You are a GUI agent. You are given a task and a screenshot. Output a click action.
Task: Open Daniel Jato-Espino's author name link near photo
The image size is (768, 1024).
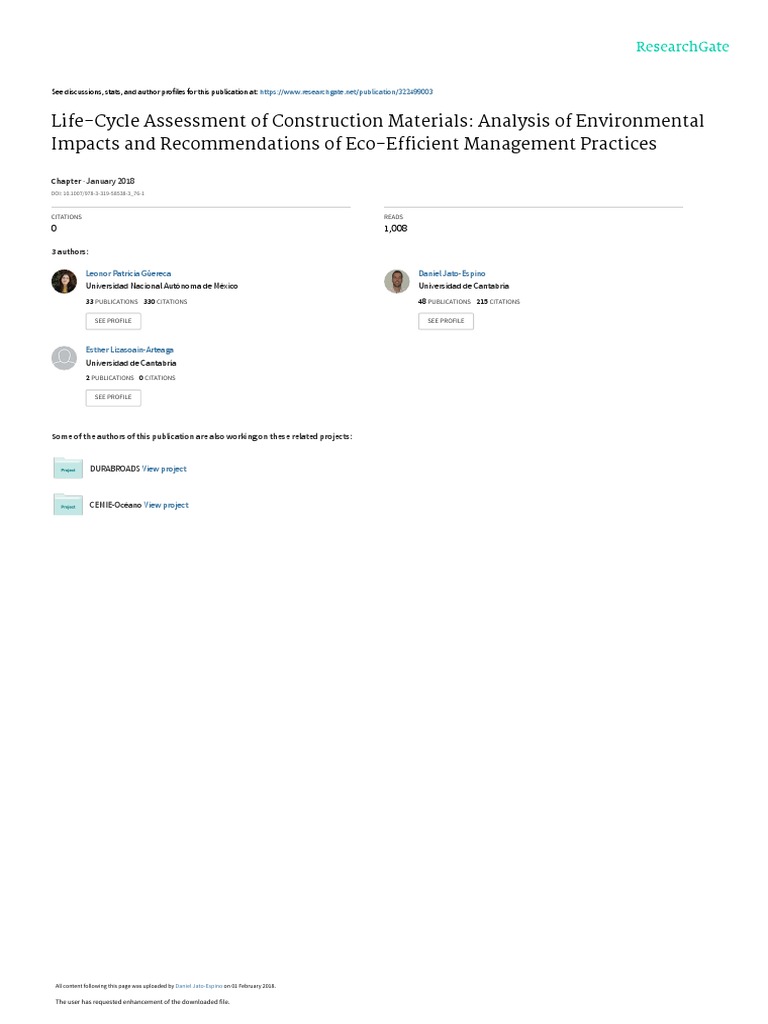pyautogui.click(x=451, y=273)
